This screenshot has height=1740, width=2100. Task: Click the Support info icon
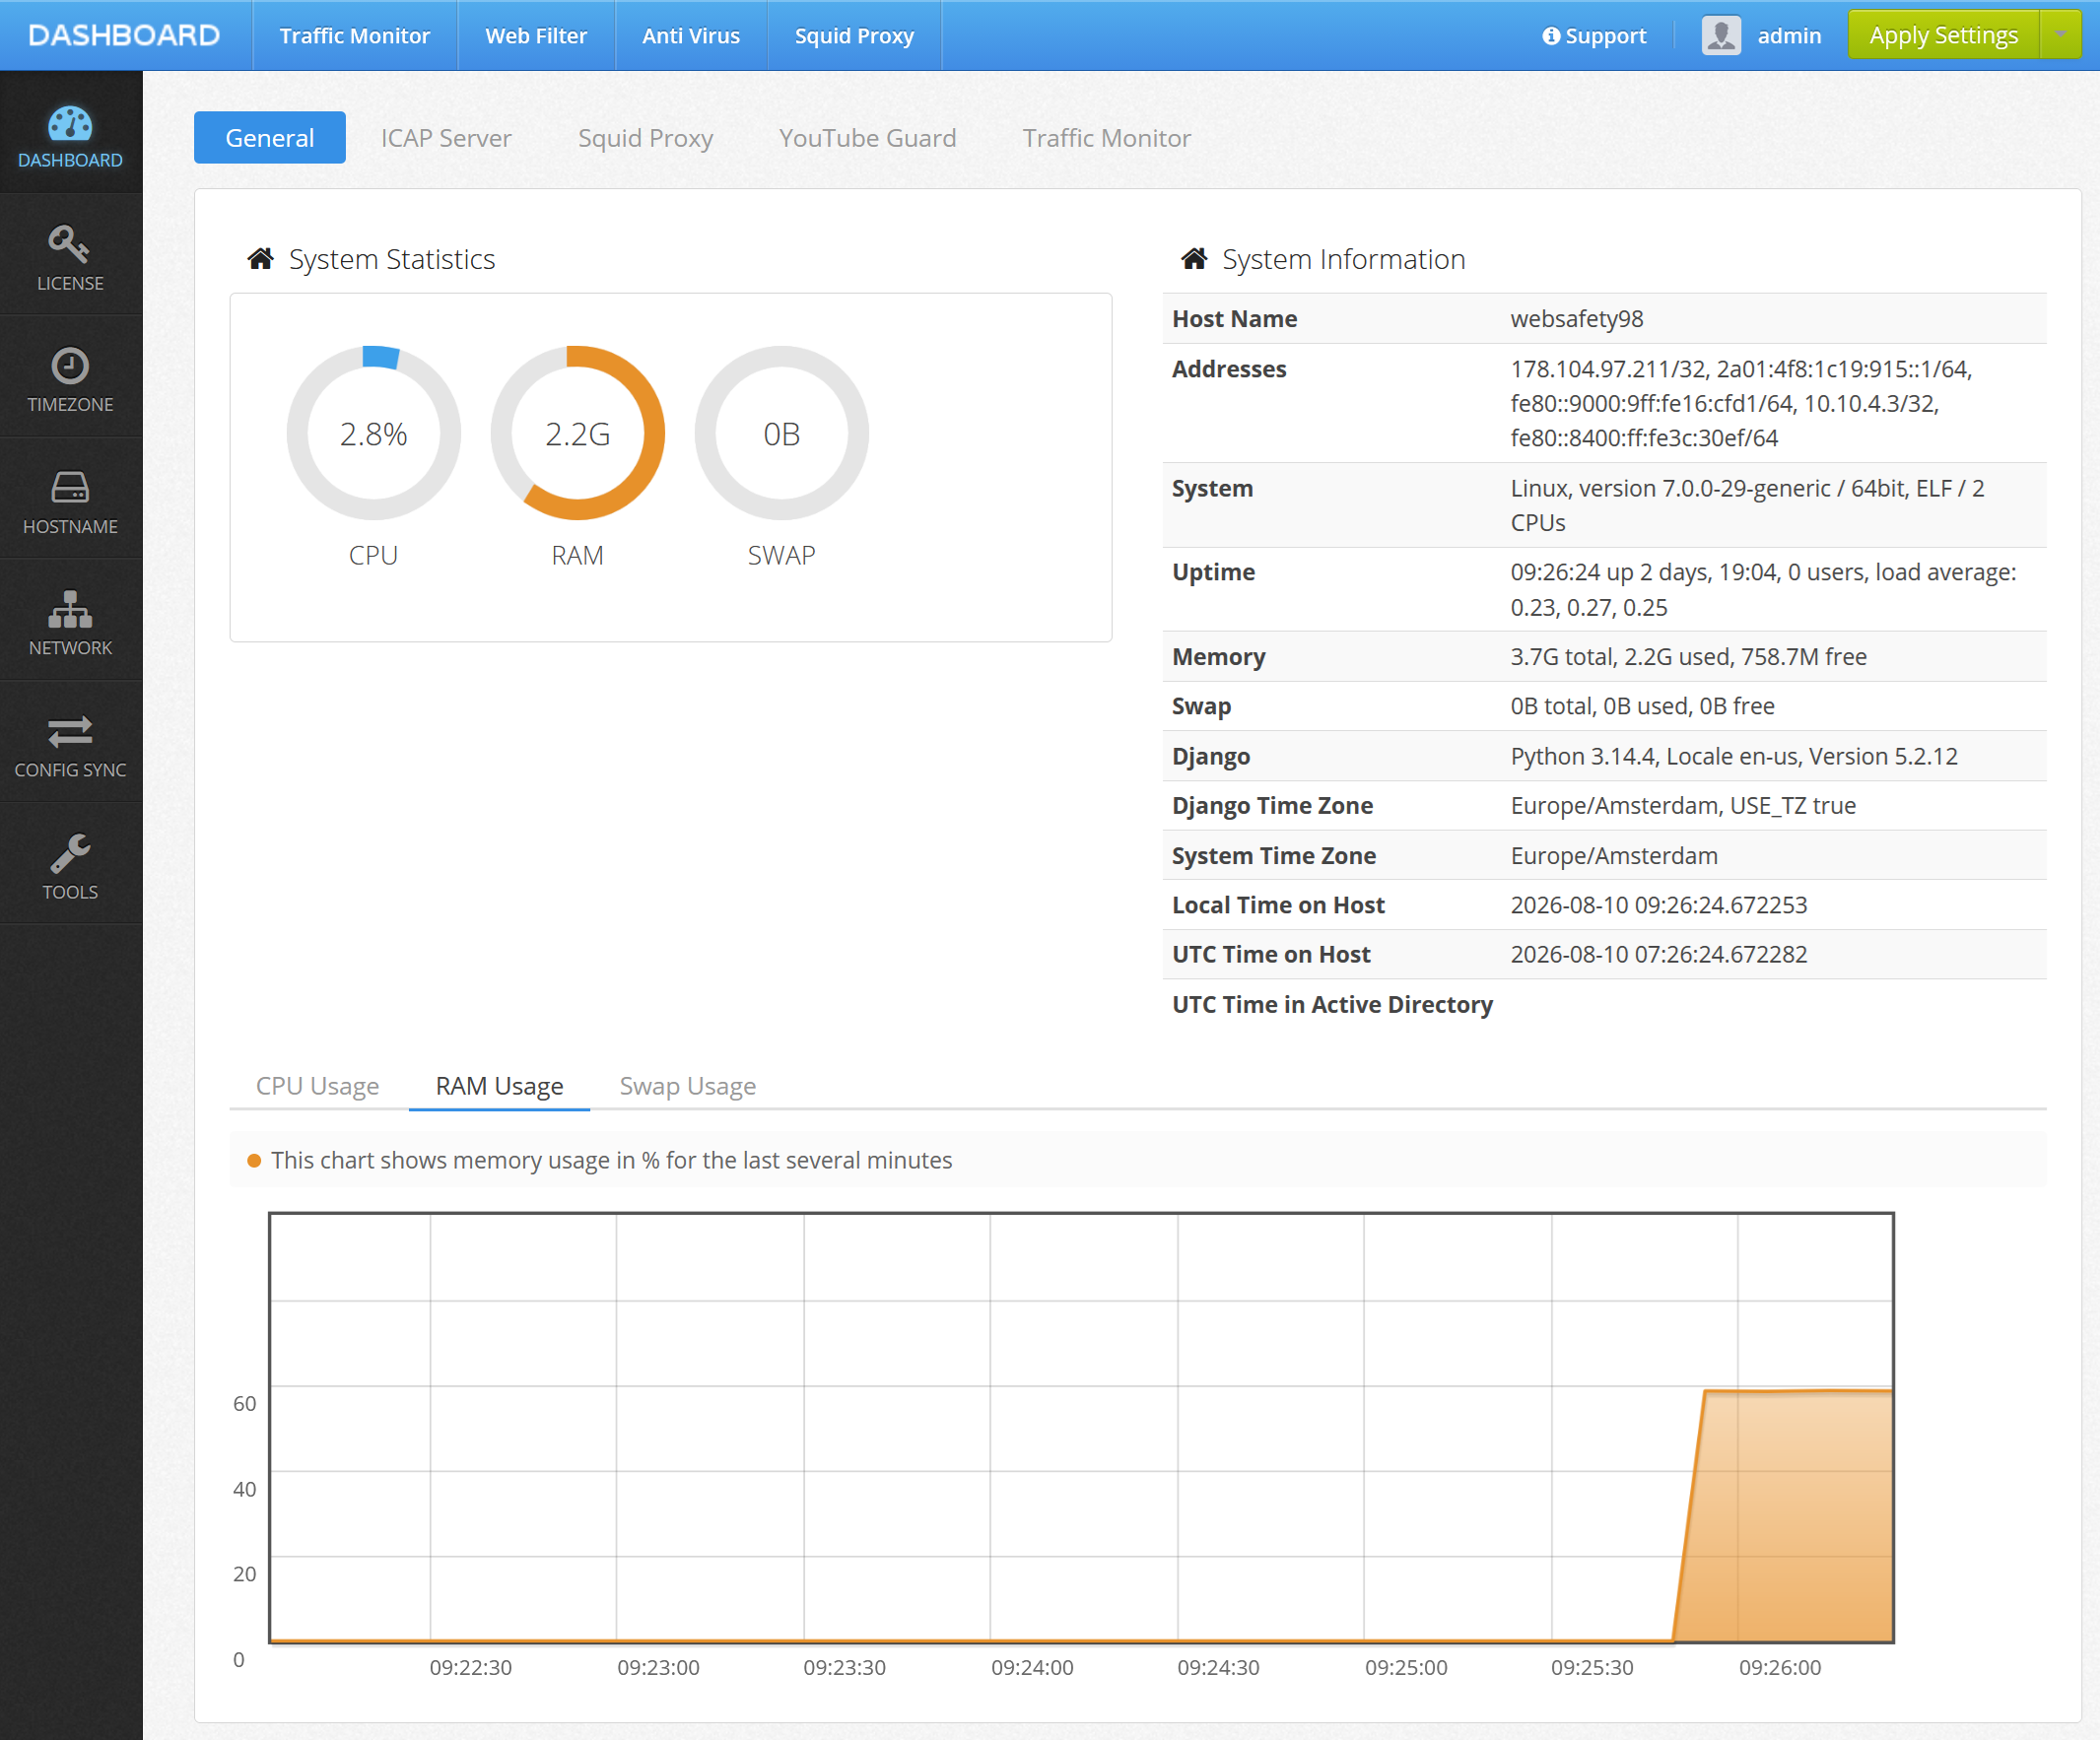pyautogui.click(x=1551, y=36)
